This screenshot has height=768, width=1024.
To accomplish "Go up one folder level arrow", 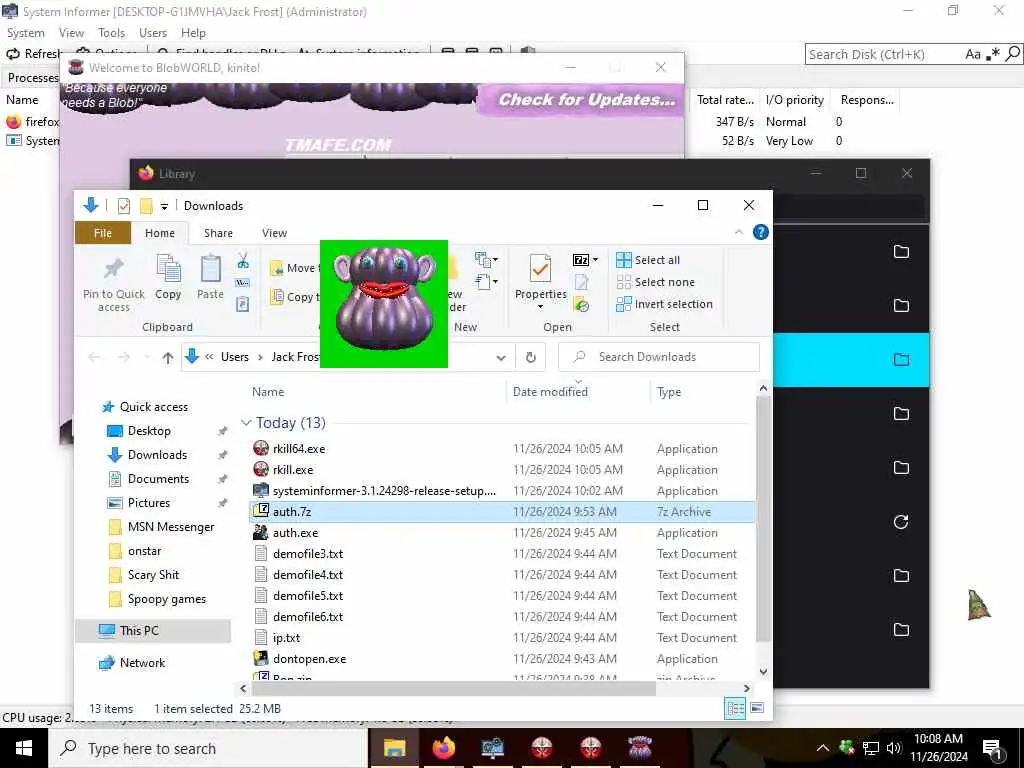I will pos(168,357).
